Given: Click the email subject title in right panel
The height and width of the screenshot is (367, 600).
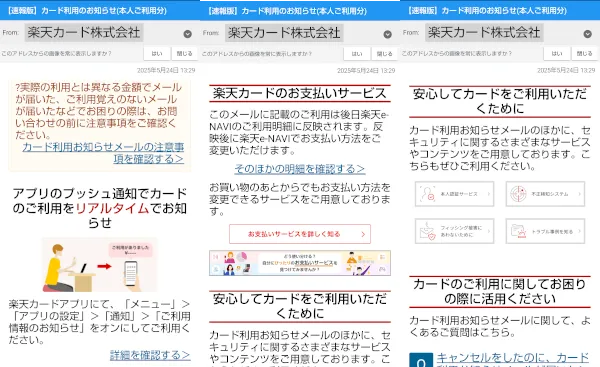Looking at the screenshot, I should point(487,10).
